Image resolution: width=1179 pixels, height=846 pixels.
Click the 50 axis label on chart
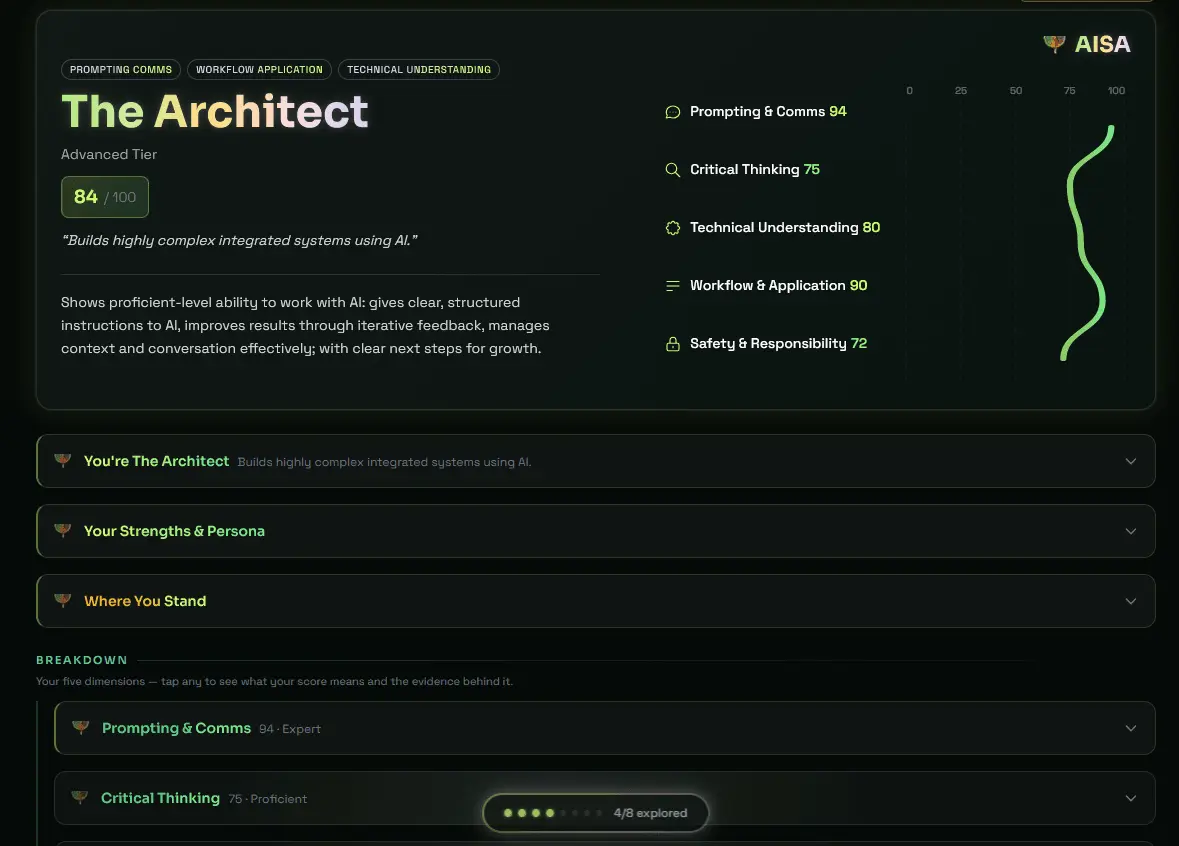point(1016,90)
